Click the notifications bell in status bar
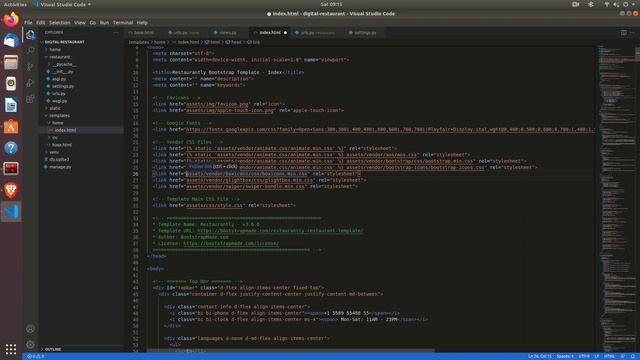Screen dimensions: 640x360 click(633, 356)
